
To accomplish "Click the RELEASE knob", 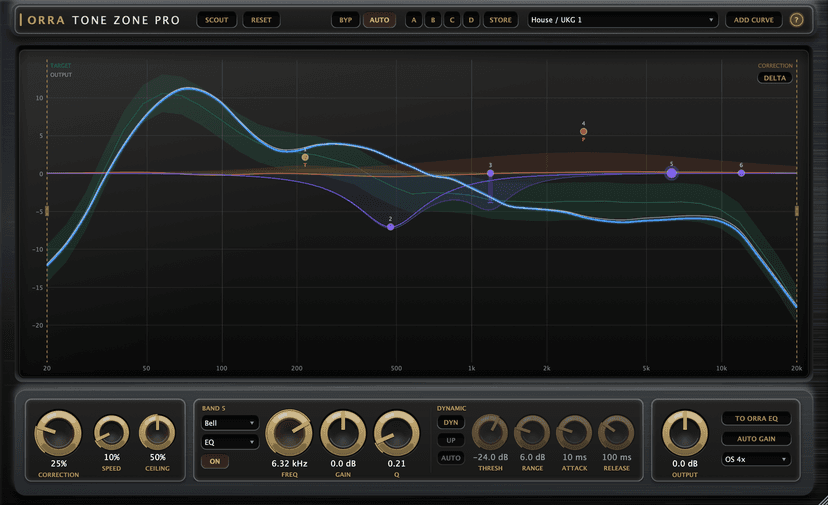I will pos(616,433).
